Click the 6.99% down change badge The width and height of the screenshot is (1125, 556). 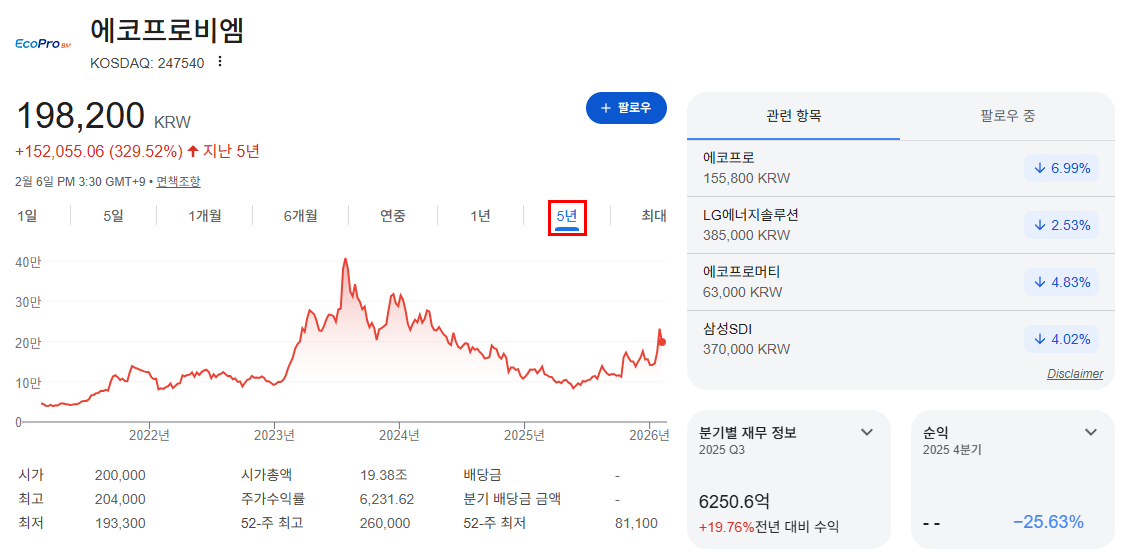tap(1061, 169)
